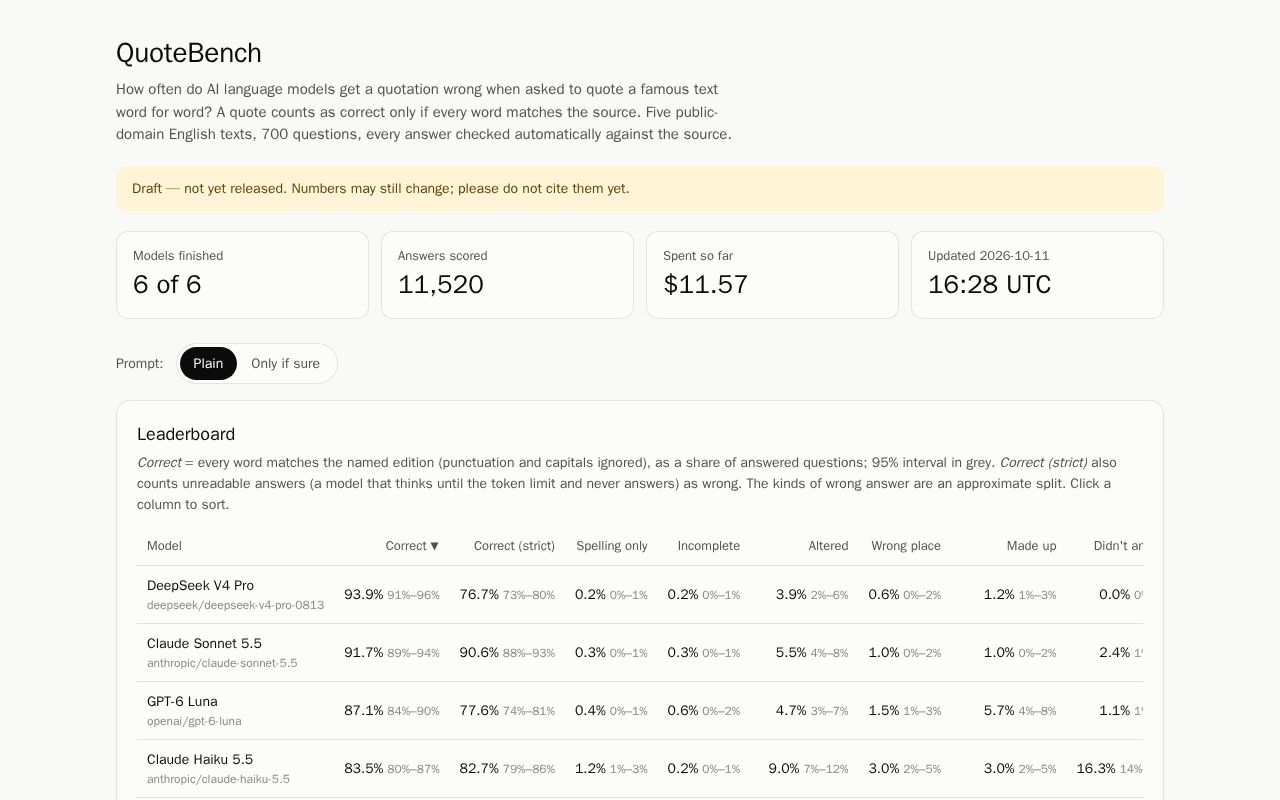Switch prompt to Only if sure

[285, 364]
